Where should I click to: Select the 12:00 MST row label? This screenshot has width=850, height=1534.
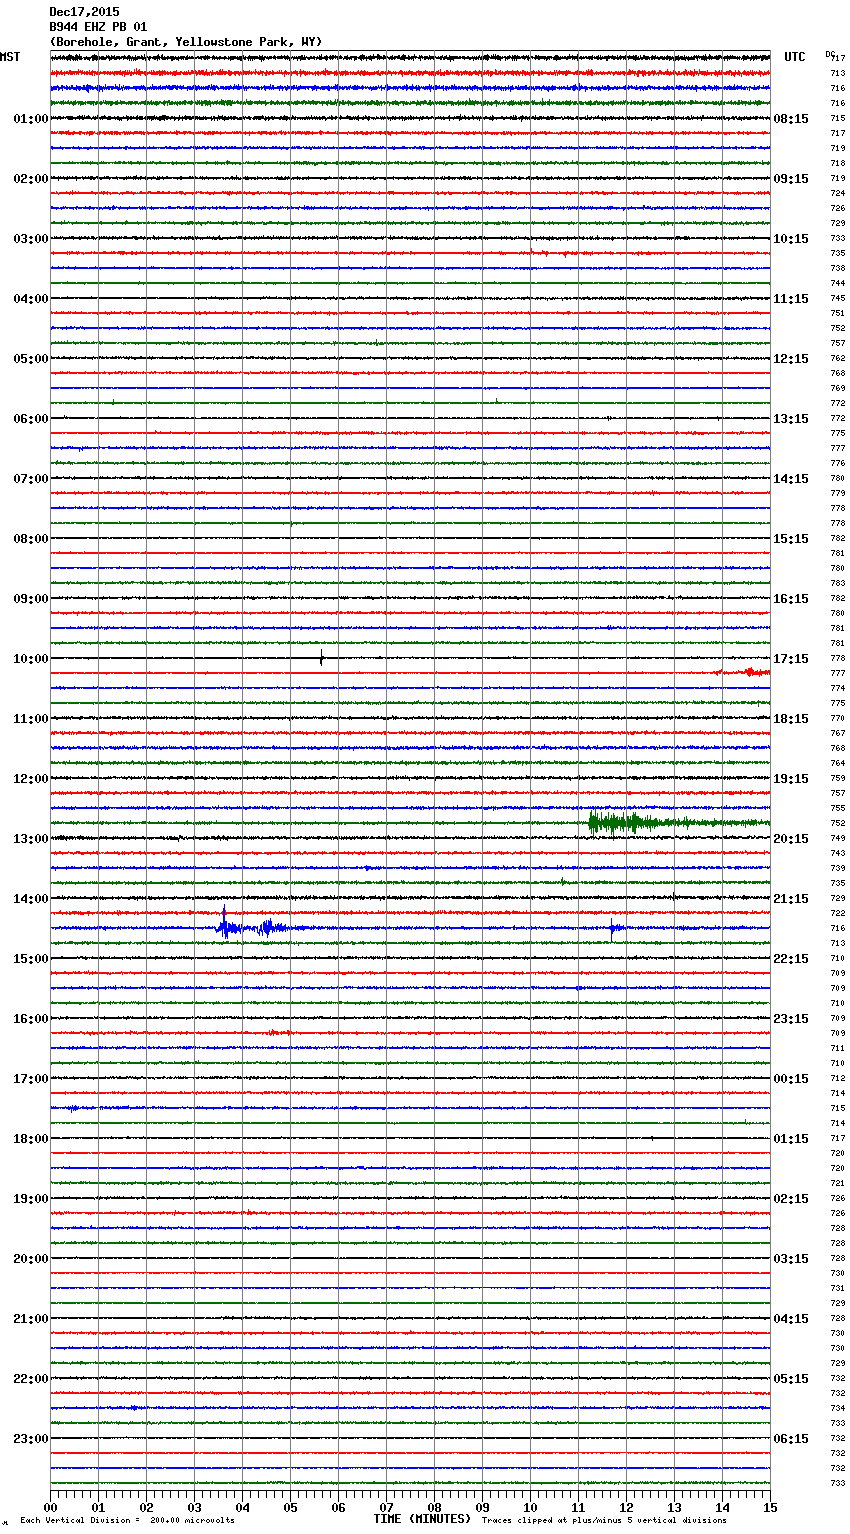[x=31, y=779]
